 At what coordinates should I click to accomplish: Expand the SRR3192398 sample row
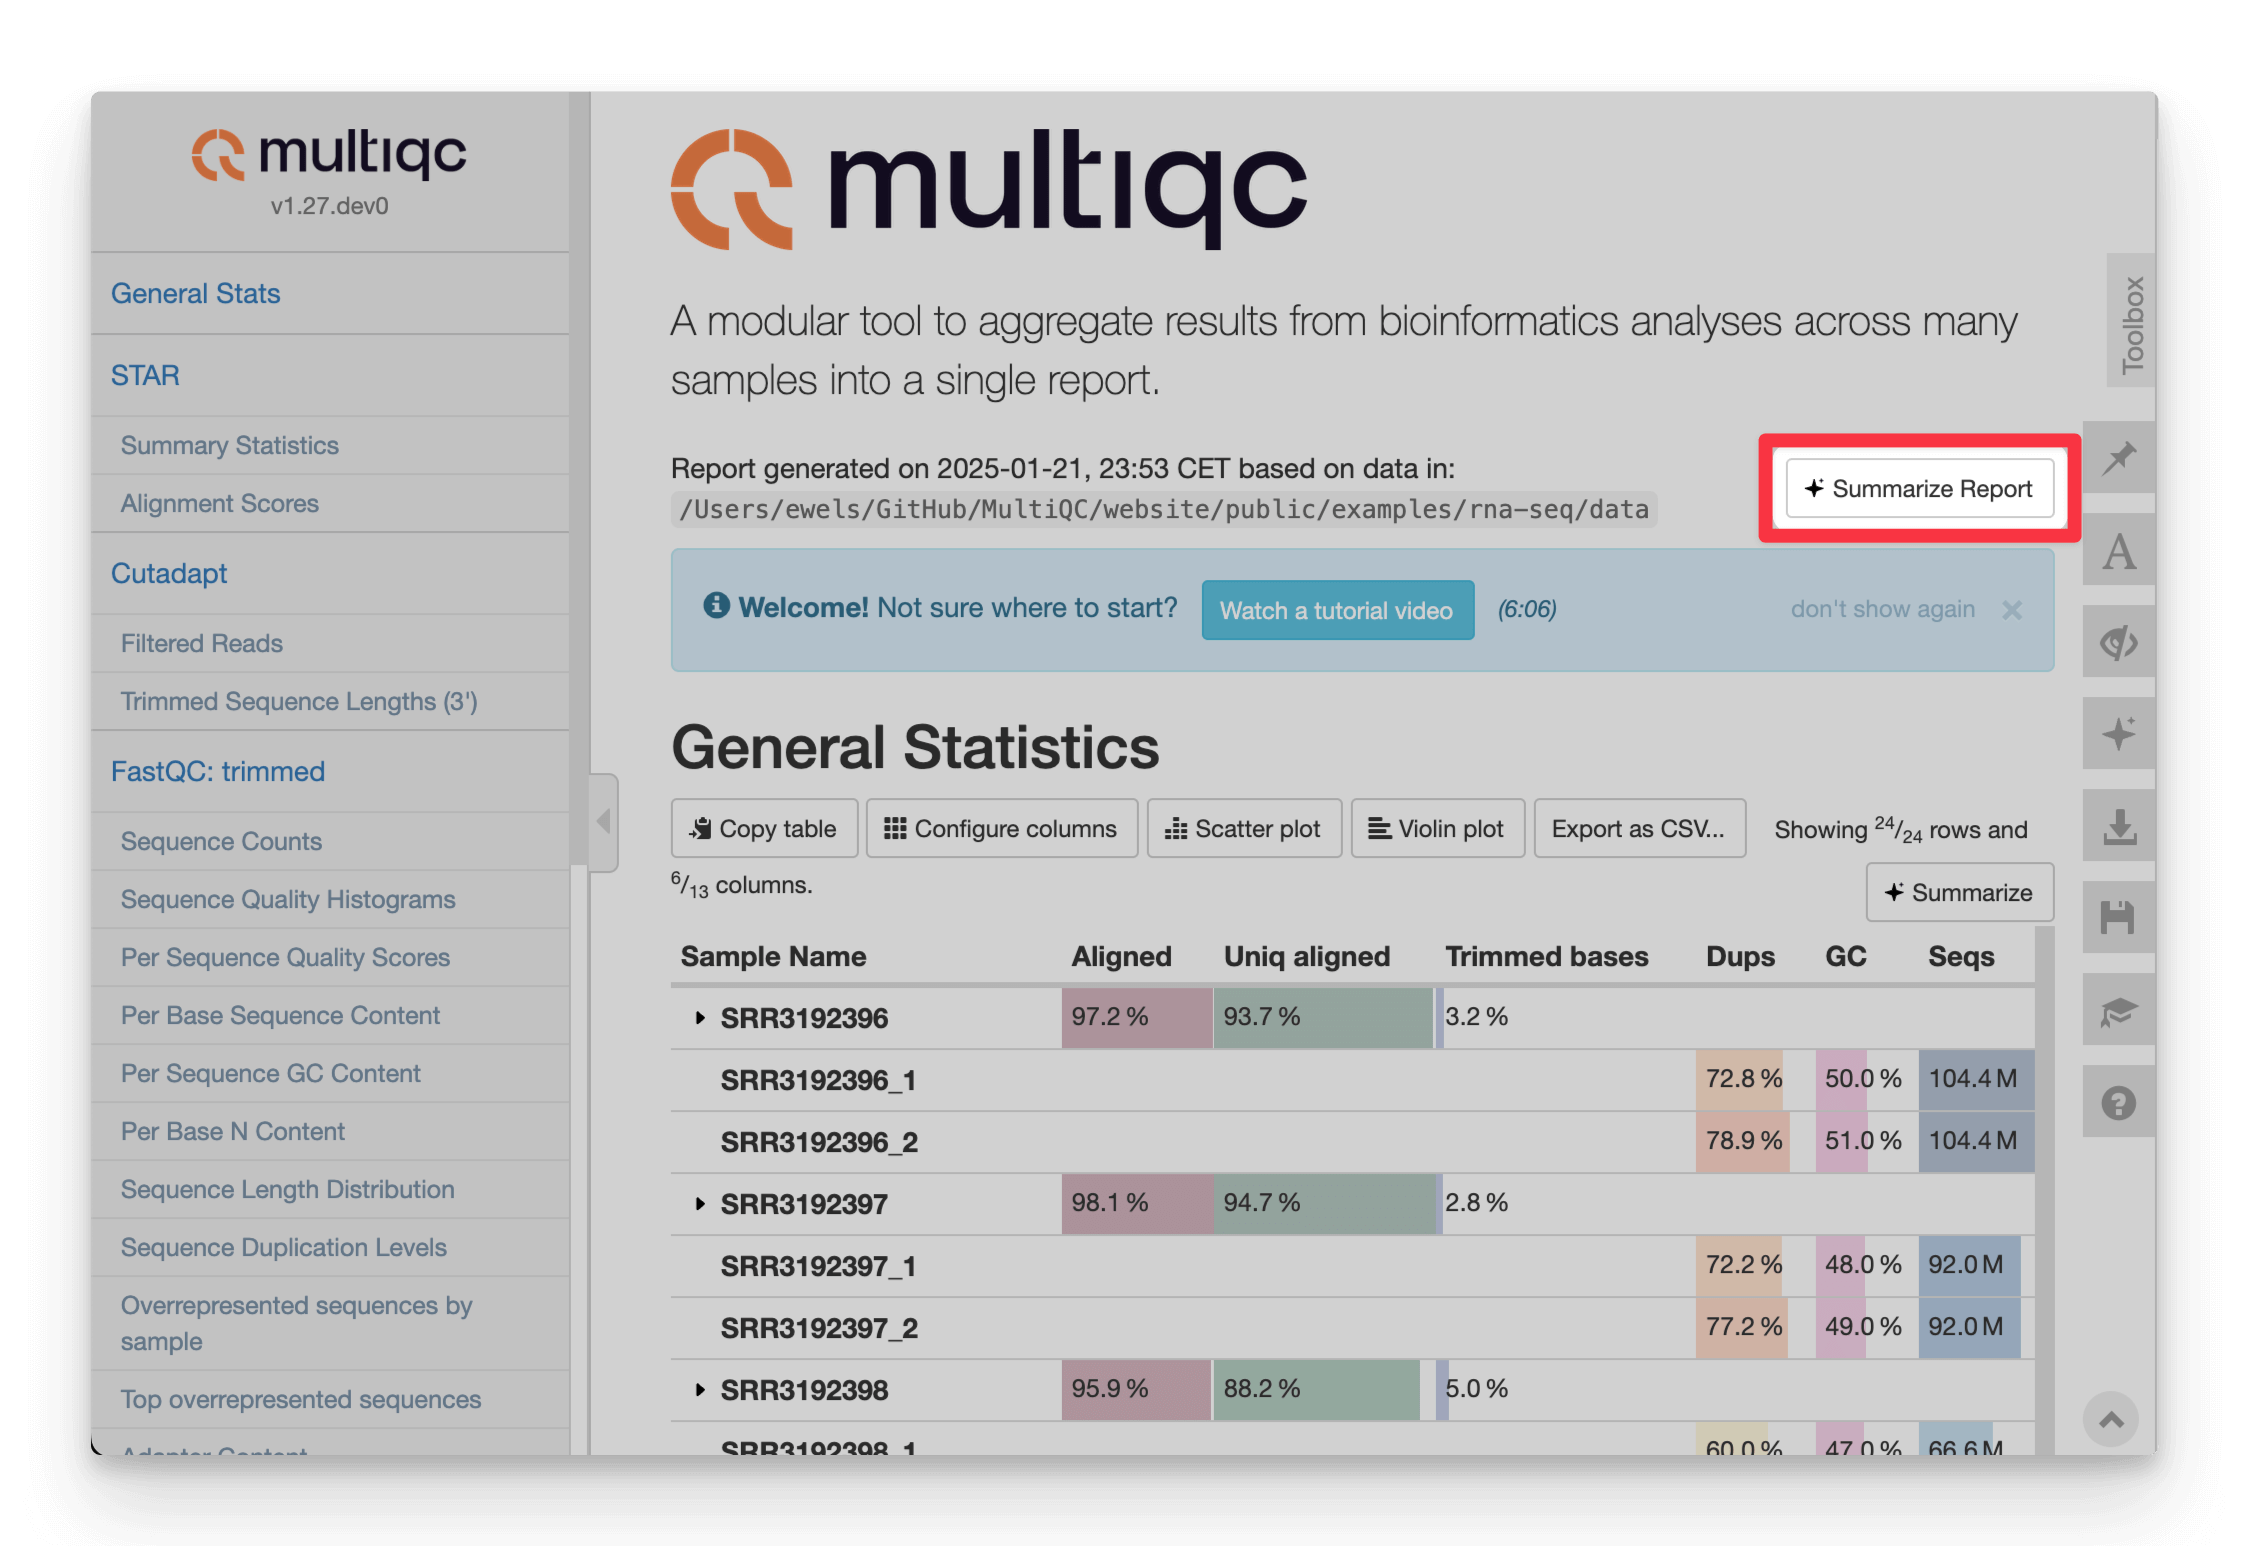(x=700, y=1390)
